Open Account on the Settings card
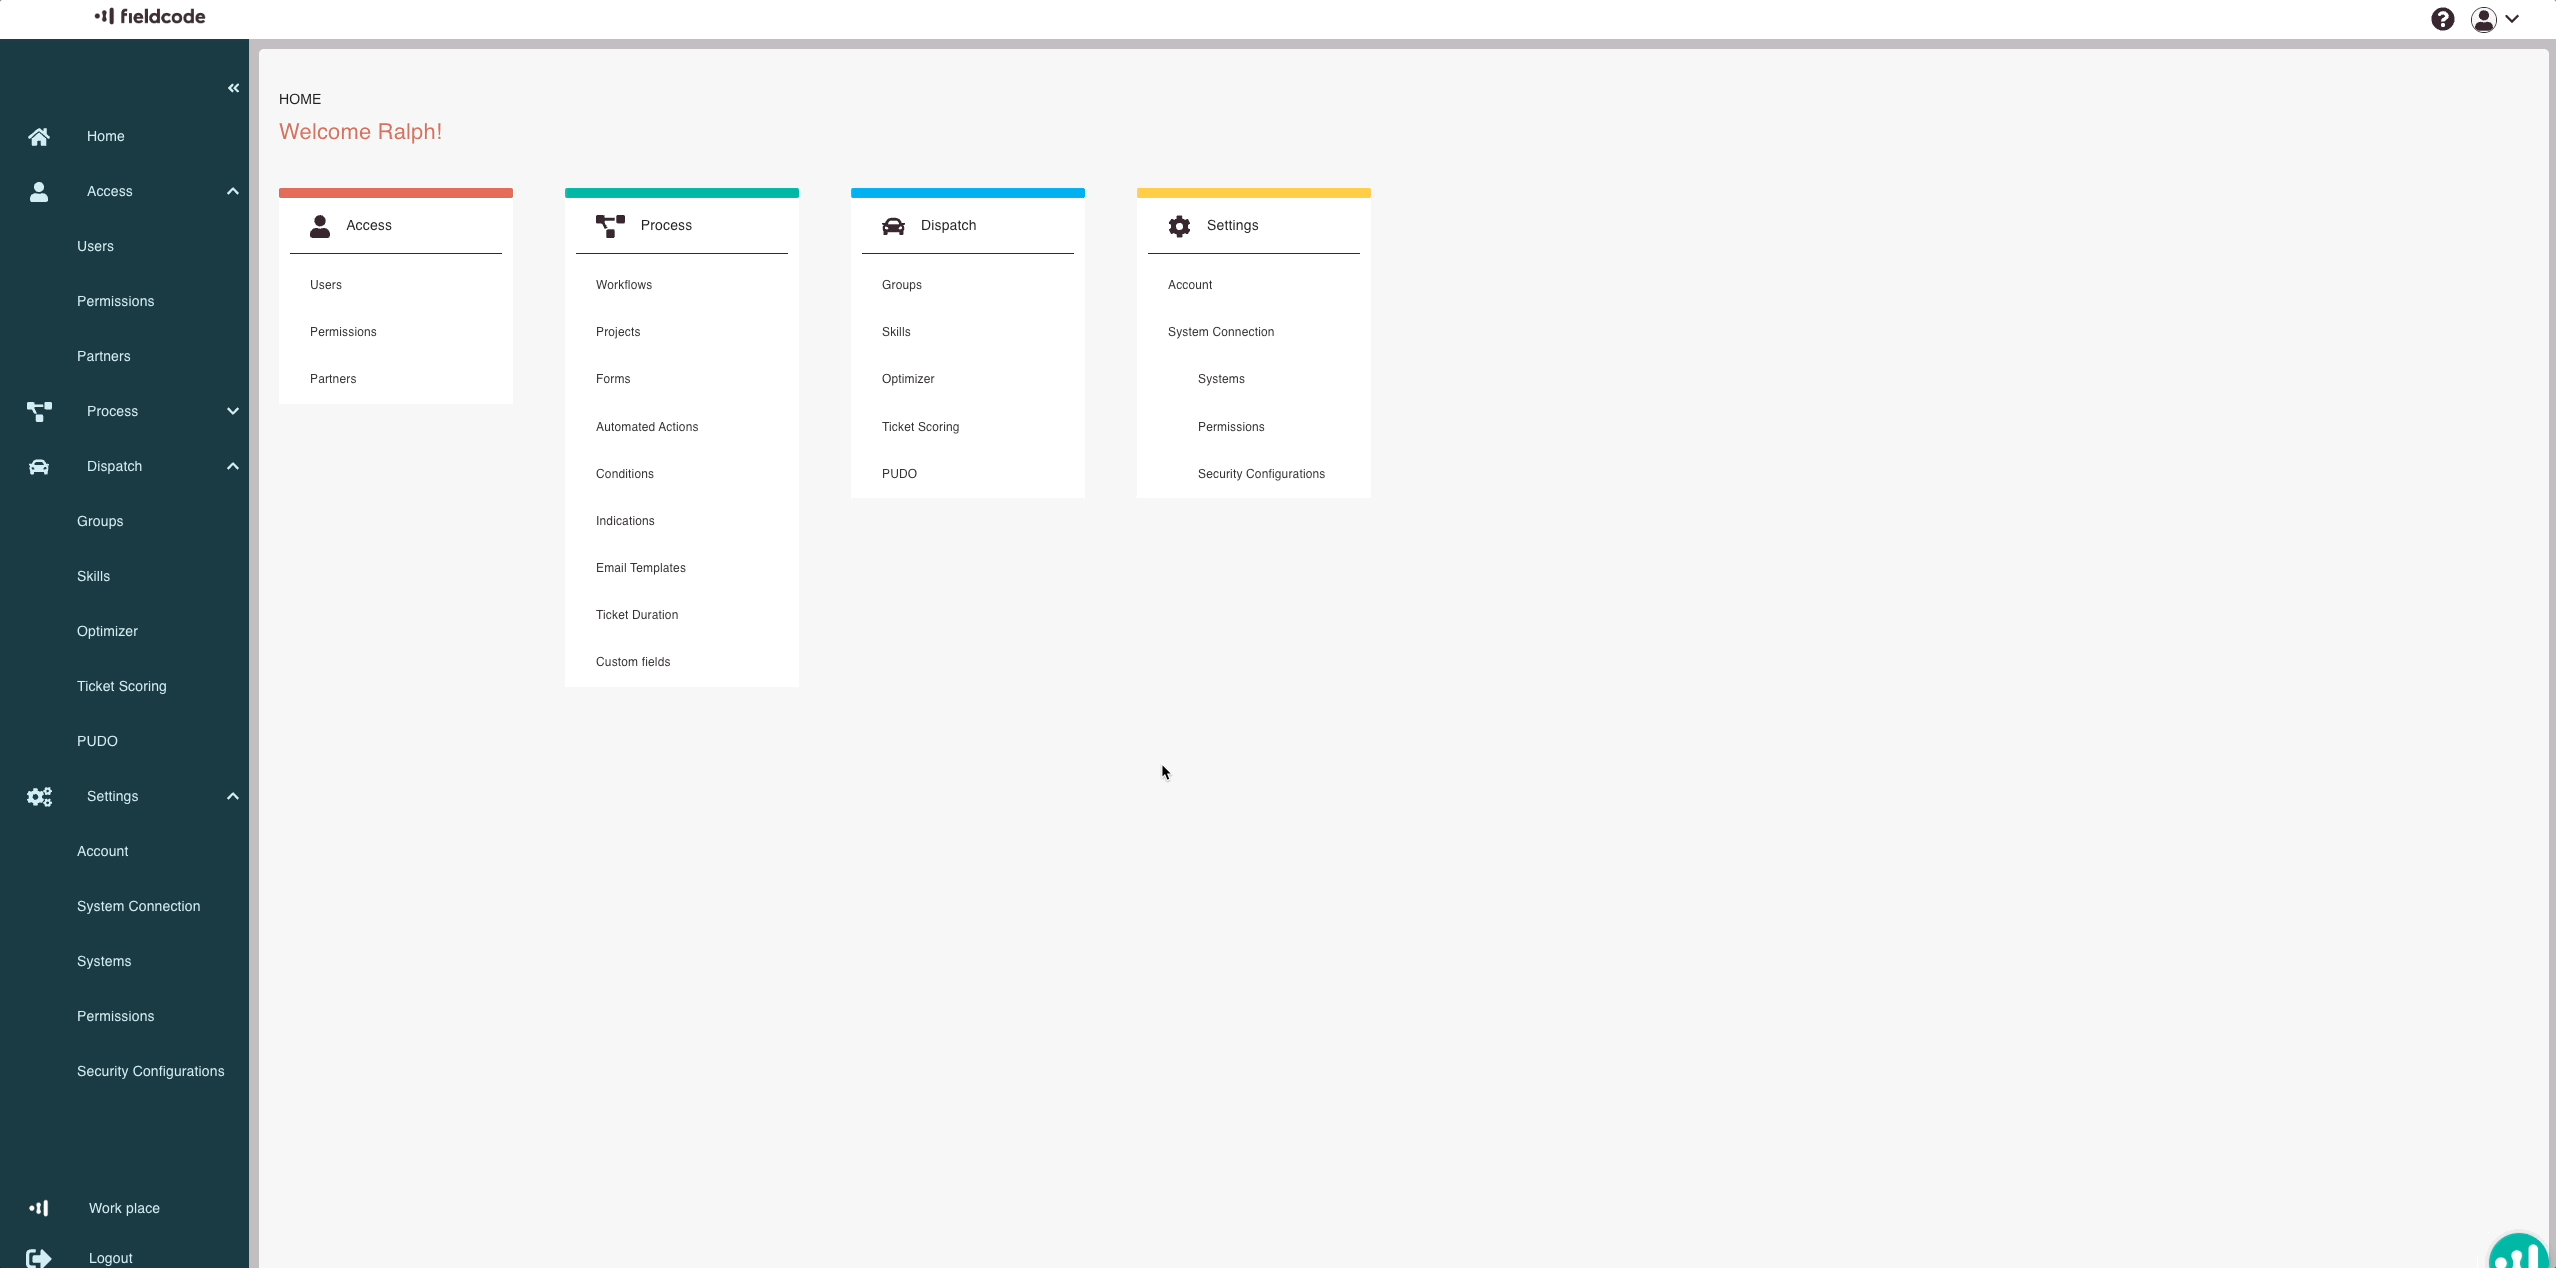 point(1190,285)
